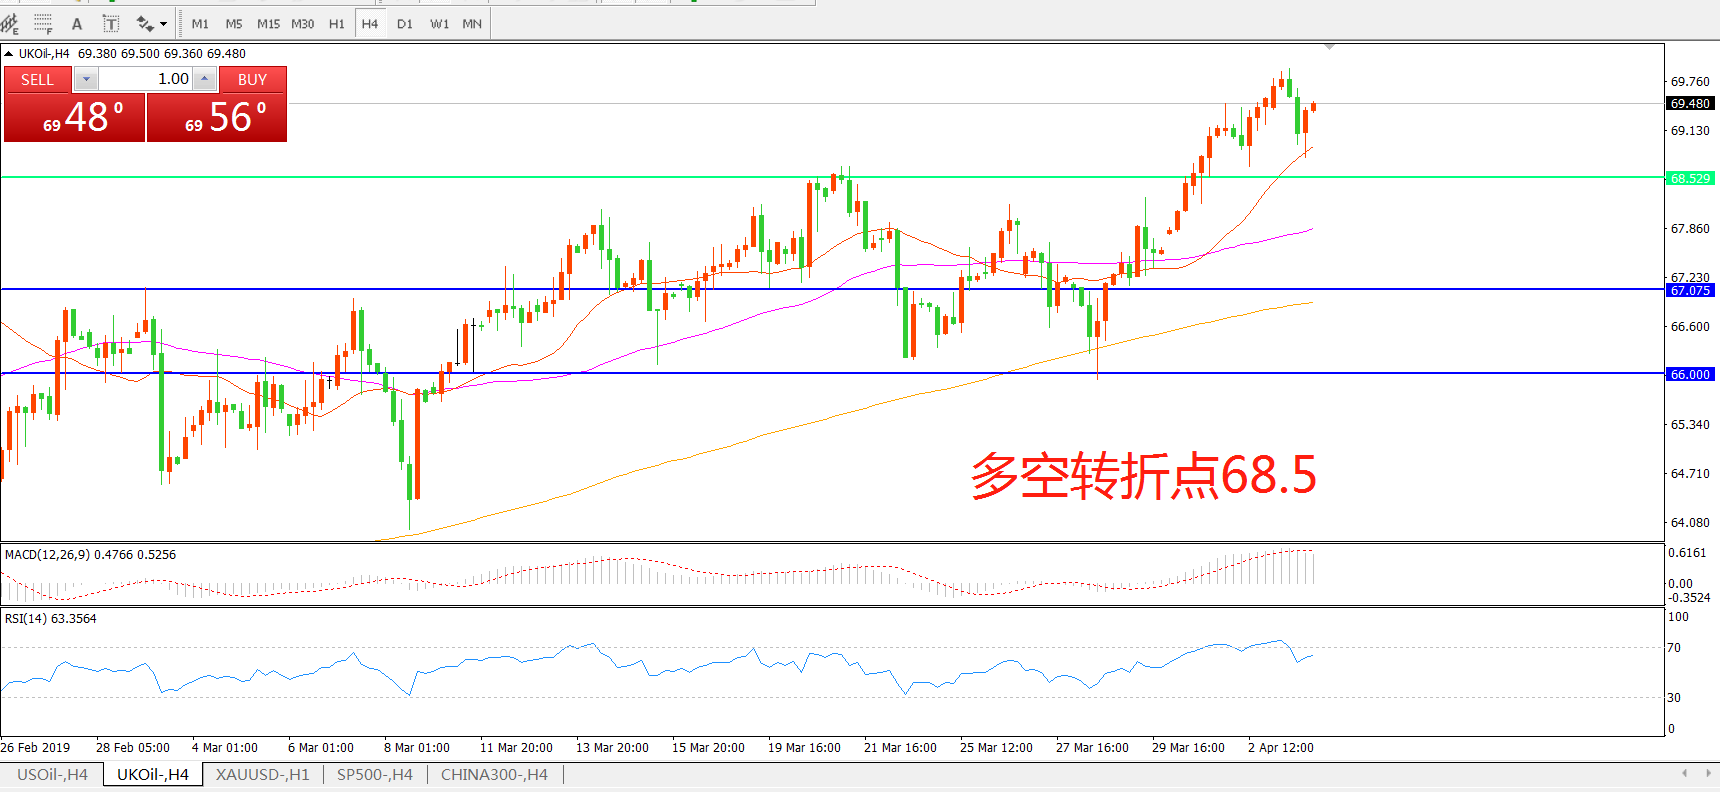Image resolution: width=1720 pixels, height=792 pixels.
Task: Select the Equidistant Channel drawing tool
Action: pyautogui.click(x=10, y=23)
